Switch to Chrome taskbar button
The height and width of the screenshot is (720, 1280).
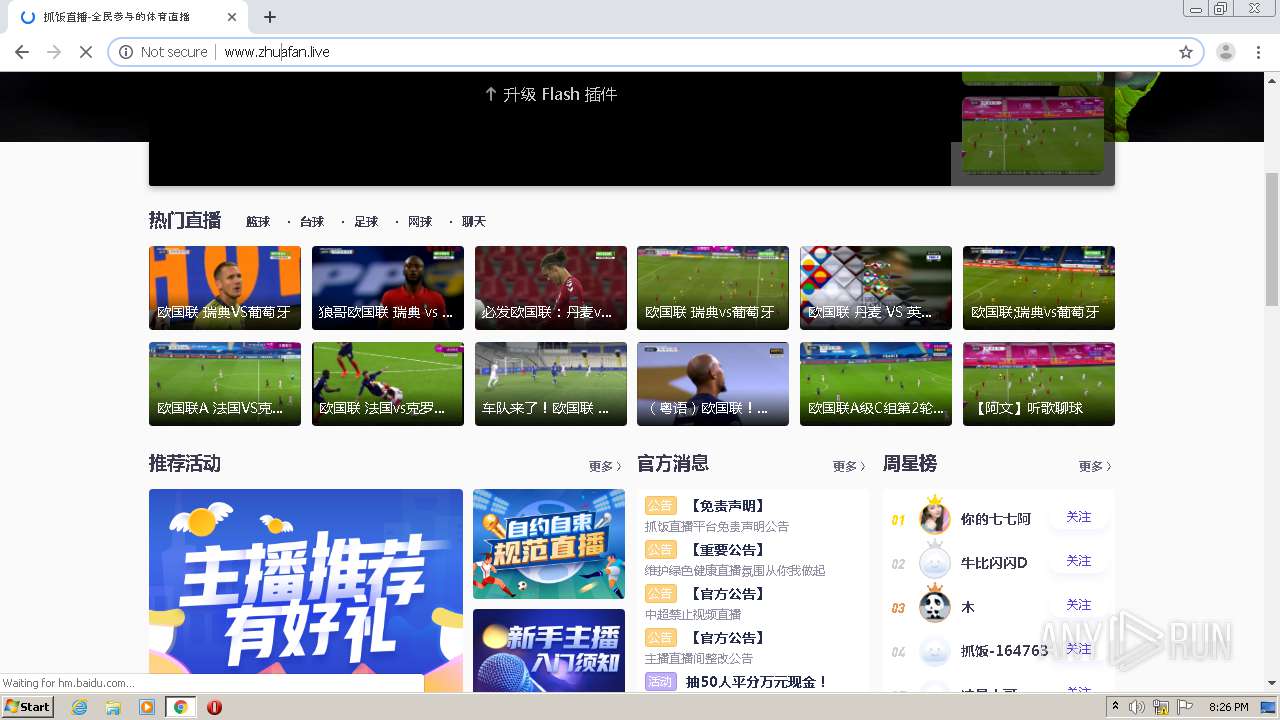(x=181, y=707)
